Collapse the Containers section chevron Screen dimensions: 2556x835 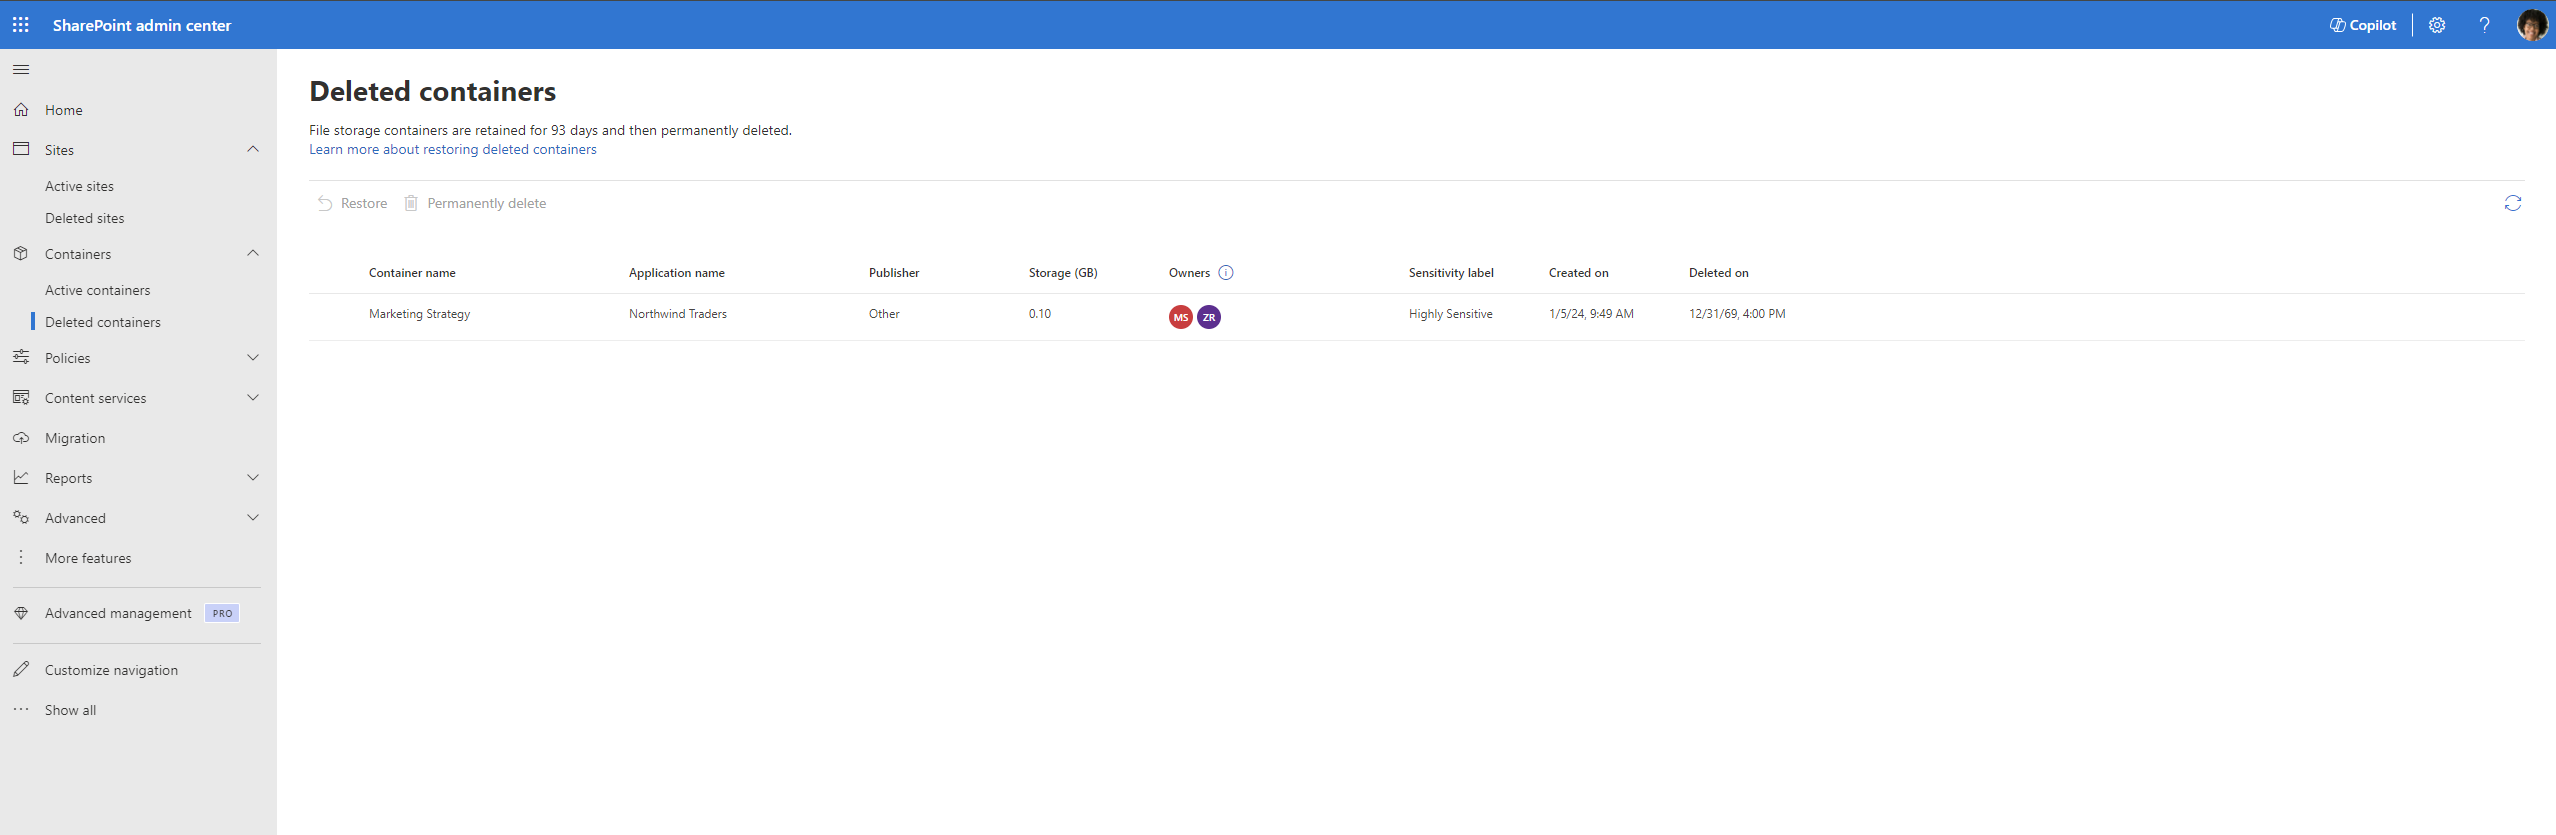253,253
